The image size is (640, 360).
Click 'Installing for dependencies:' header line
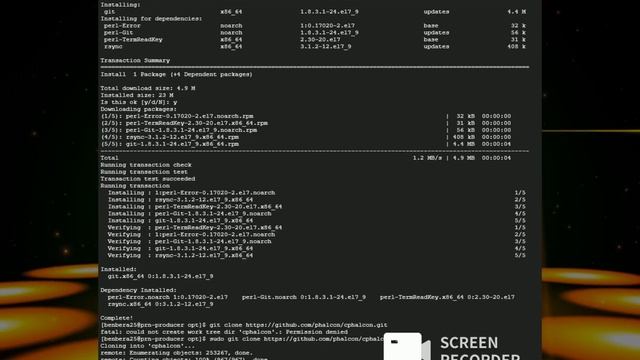click(151, 19)
